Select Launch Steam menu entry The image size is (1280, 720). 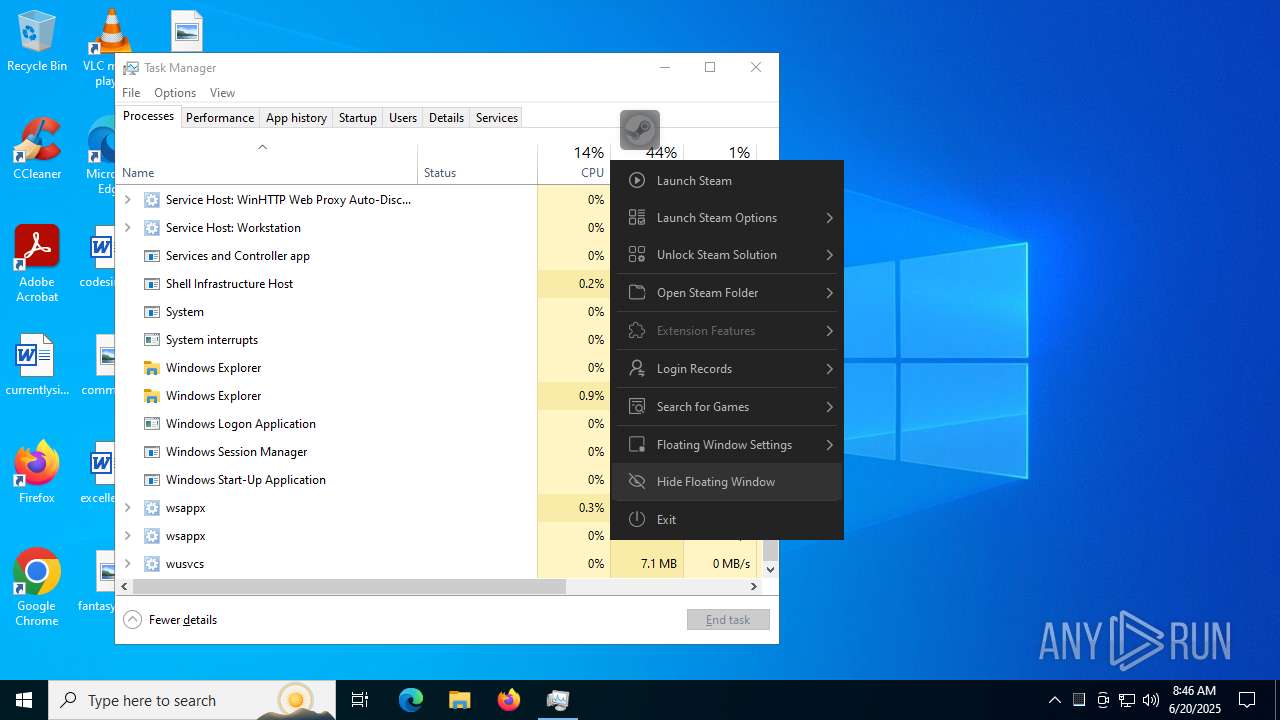[727, 180]
